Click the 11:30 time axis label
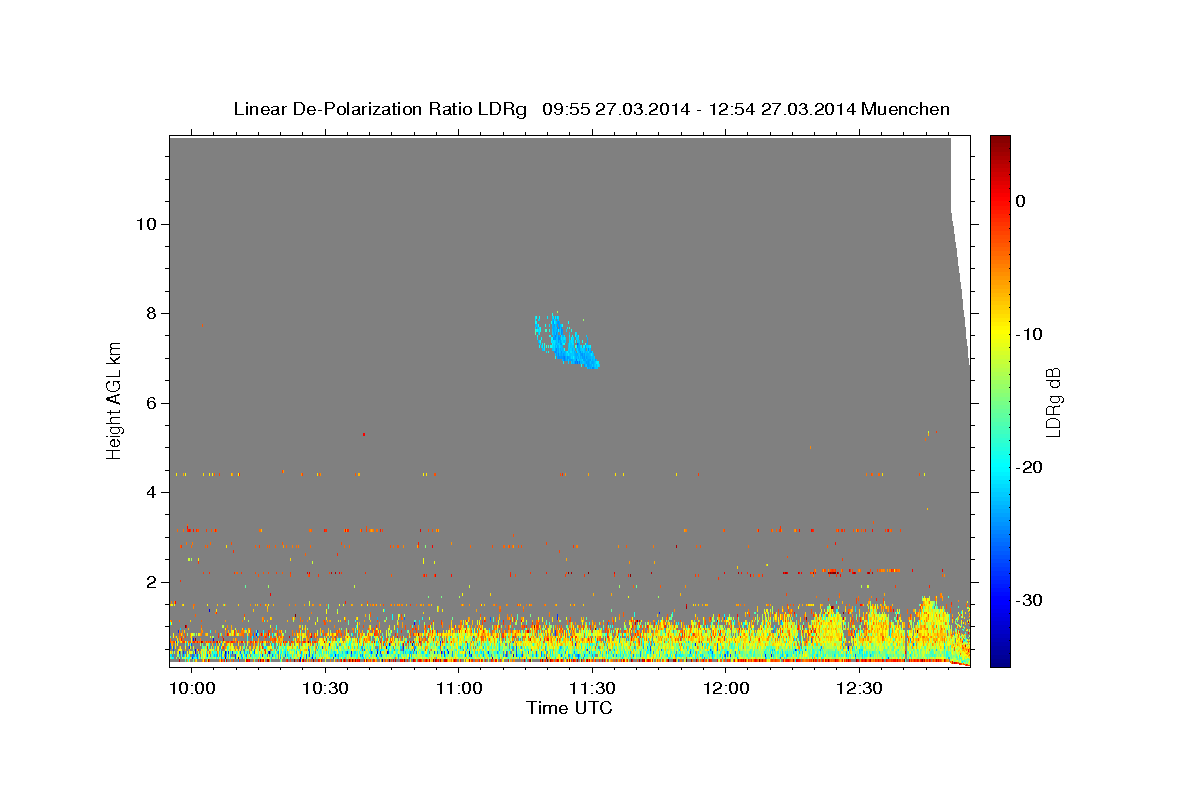Image resolution: width=1200 pixels, height=800 pixels. click(592, 689)
